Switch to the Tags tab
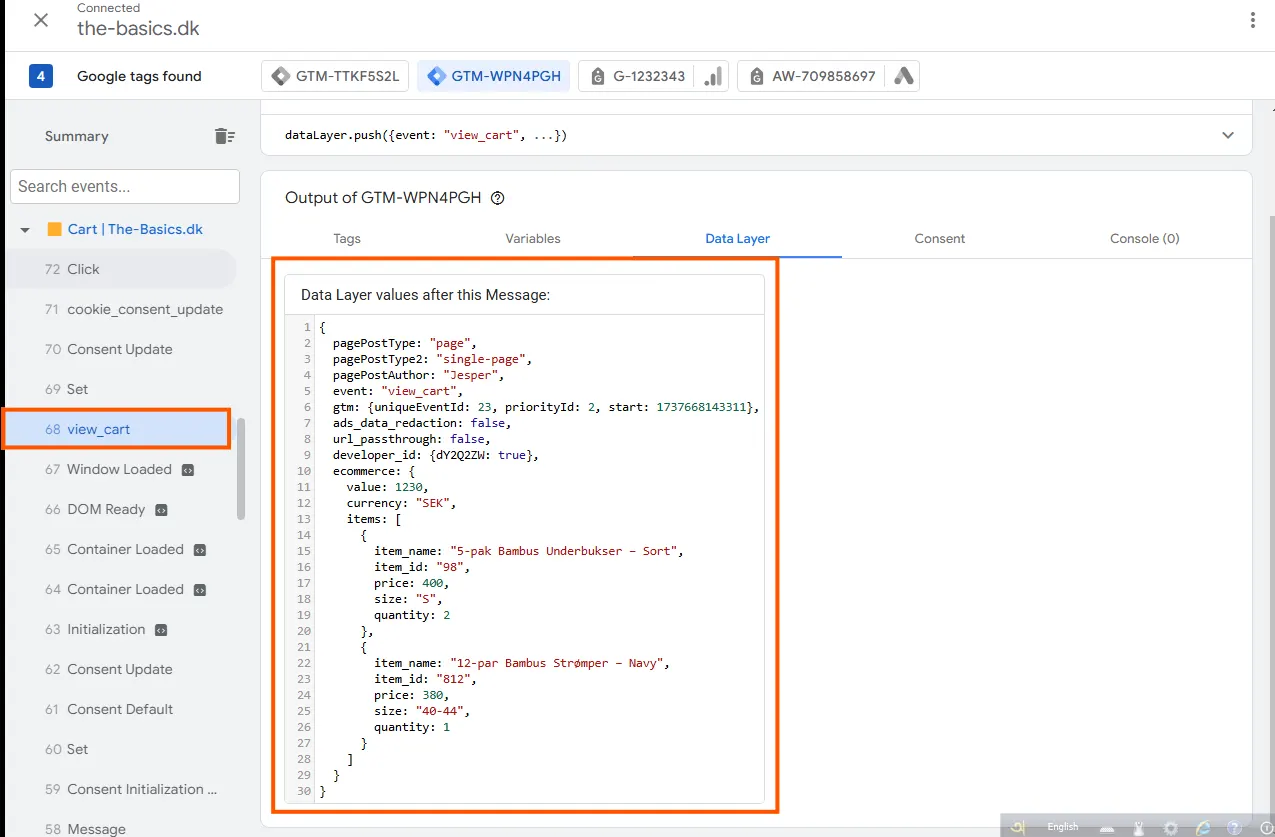 347,238
